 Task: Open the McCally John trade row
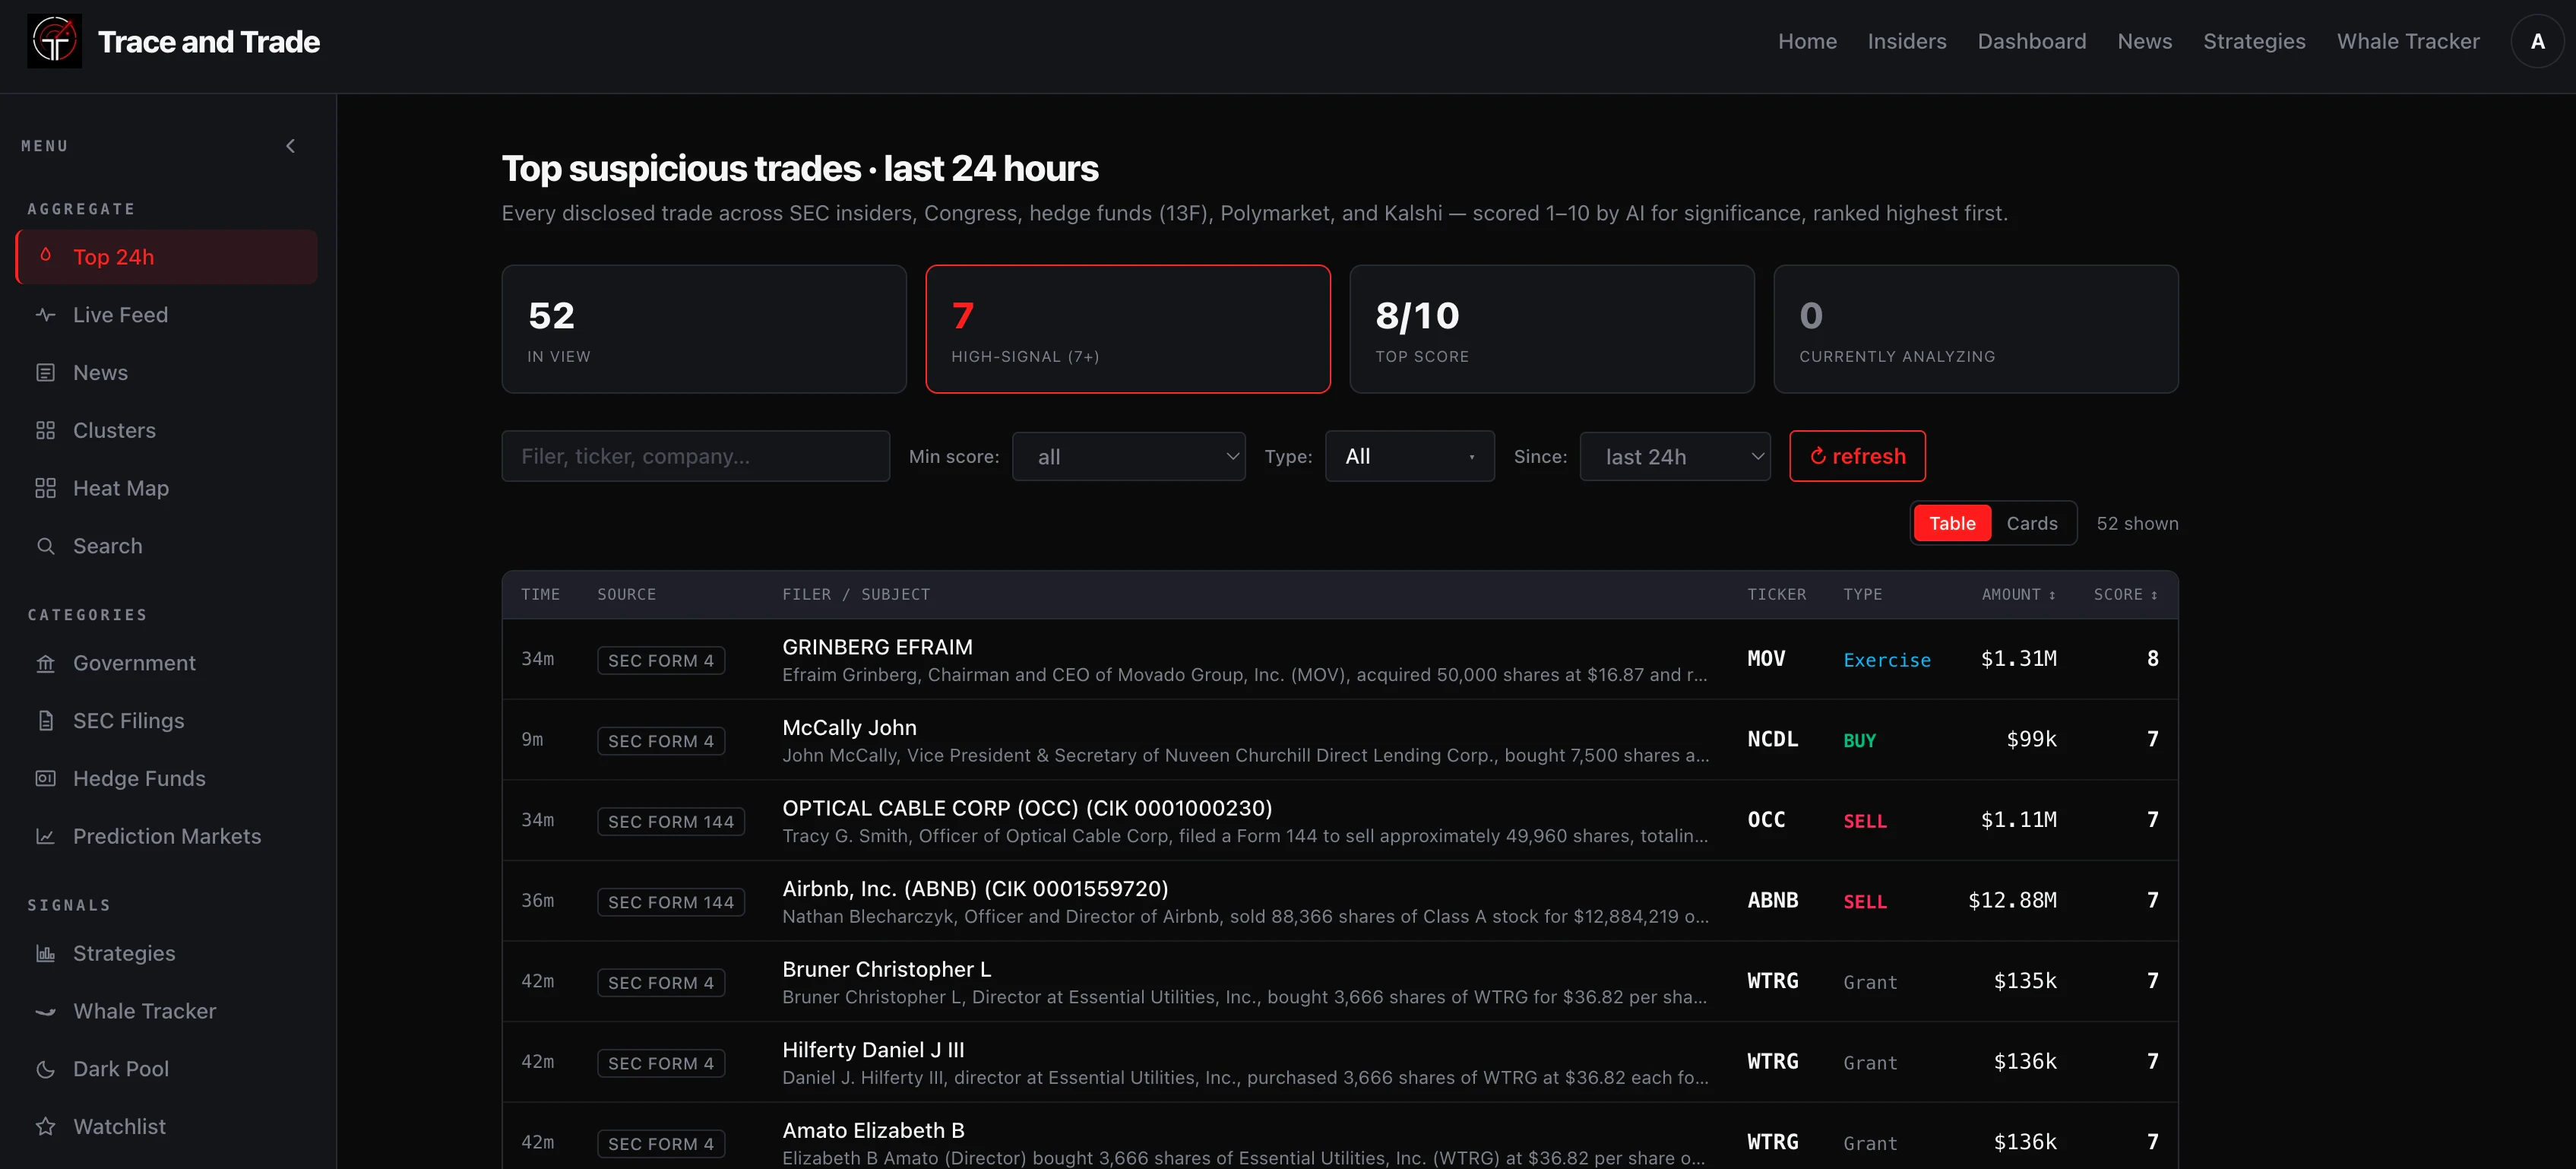coord(1340,740)
